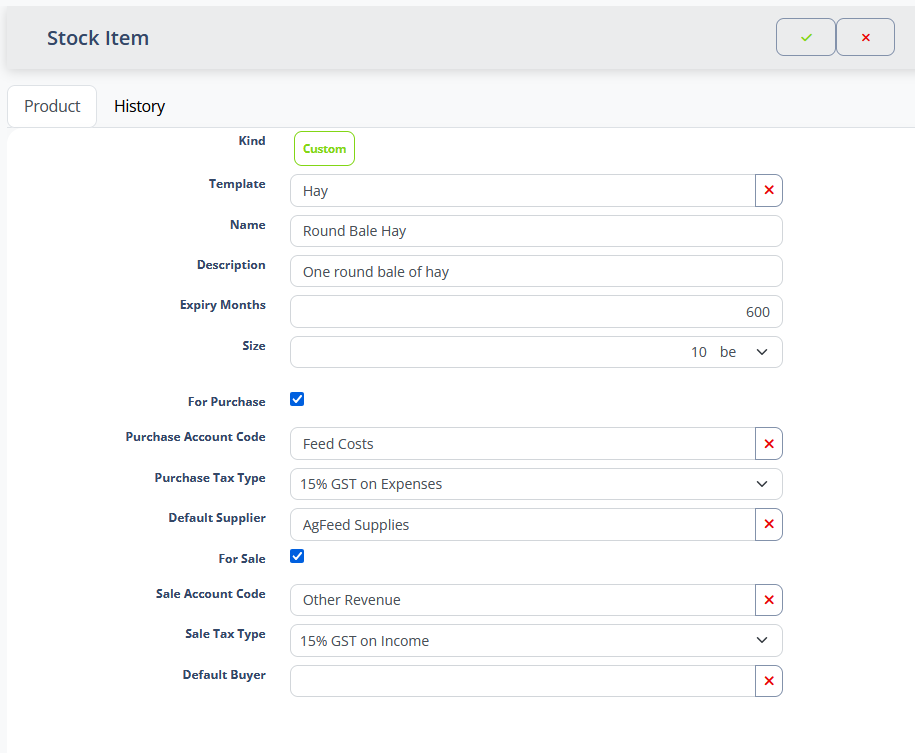915x753 pixels.
Task: Uncheck the For Purchase checkbox
Action: pyautogui.click(x=297, y=400)
